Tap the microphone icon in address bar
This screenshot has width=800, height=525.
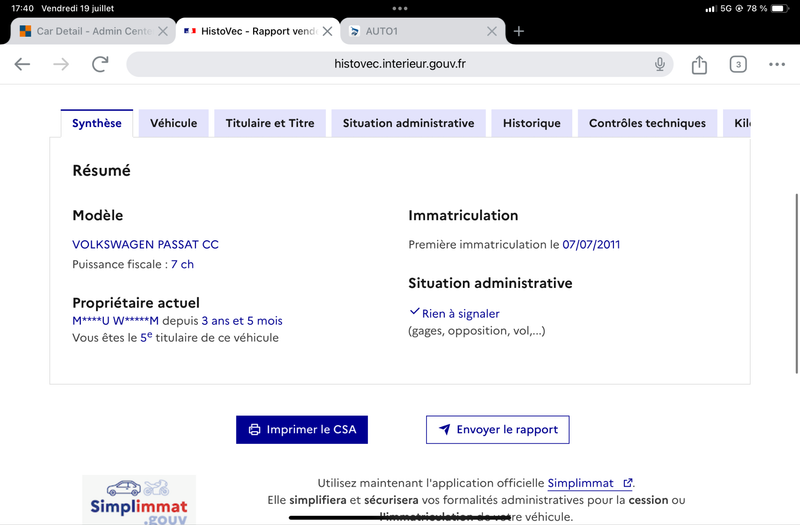pos(660,64)
